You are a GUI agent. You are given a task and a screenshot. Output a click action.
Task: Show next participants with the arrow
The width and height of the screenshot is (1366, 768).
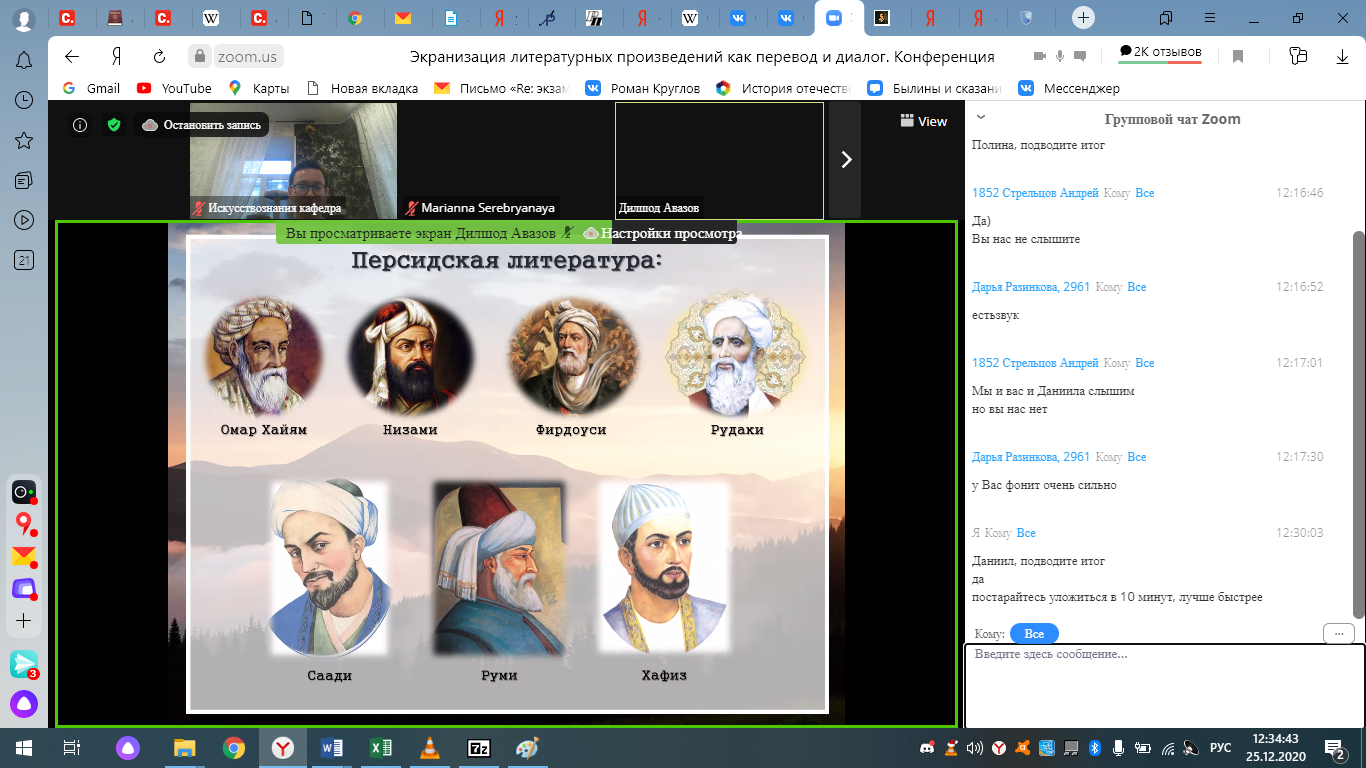(846, 159)
